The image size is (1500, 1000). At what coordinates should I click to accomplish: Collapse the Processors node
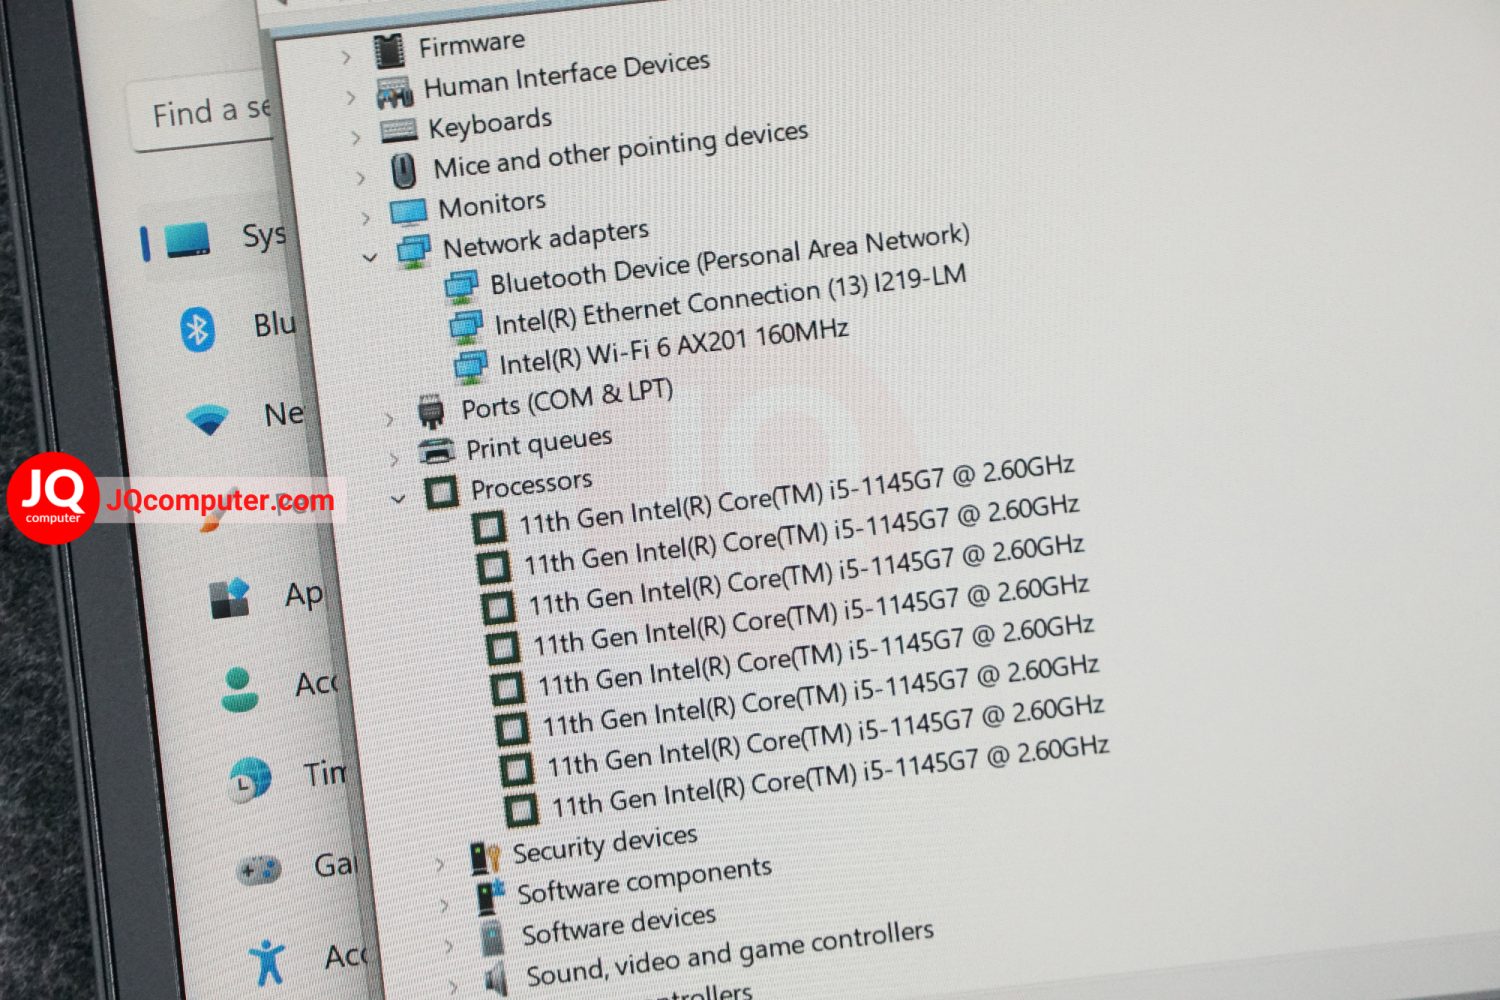coord(399,498)
